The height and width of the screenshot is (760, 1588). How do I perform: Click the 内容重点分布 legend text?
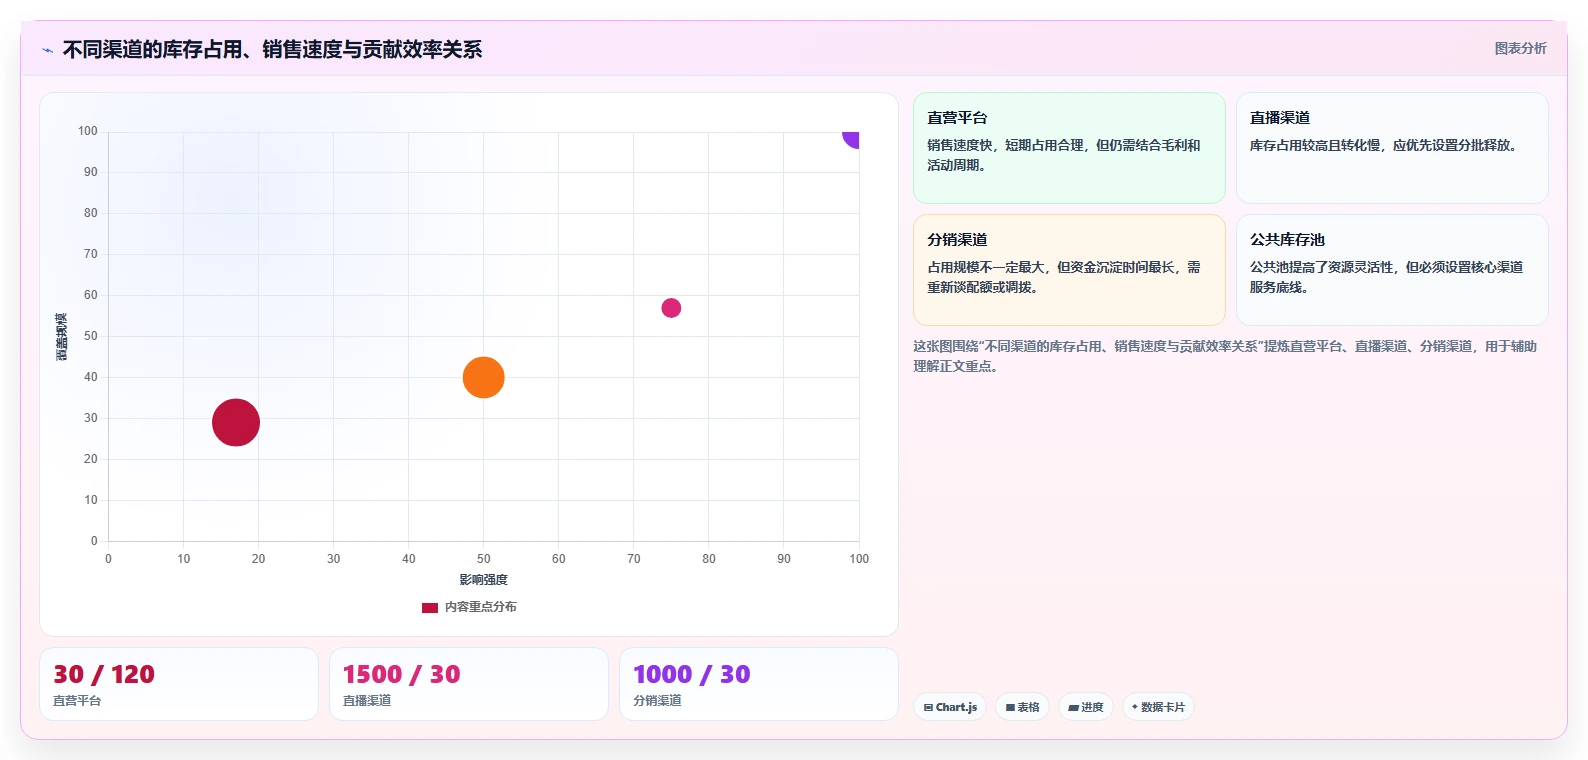(481, 607)
